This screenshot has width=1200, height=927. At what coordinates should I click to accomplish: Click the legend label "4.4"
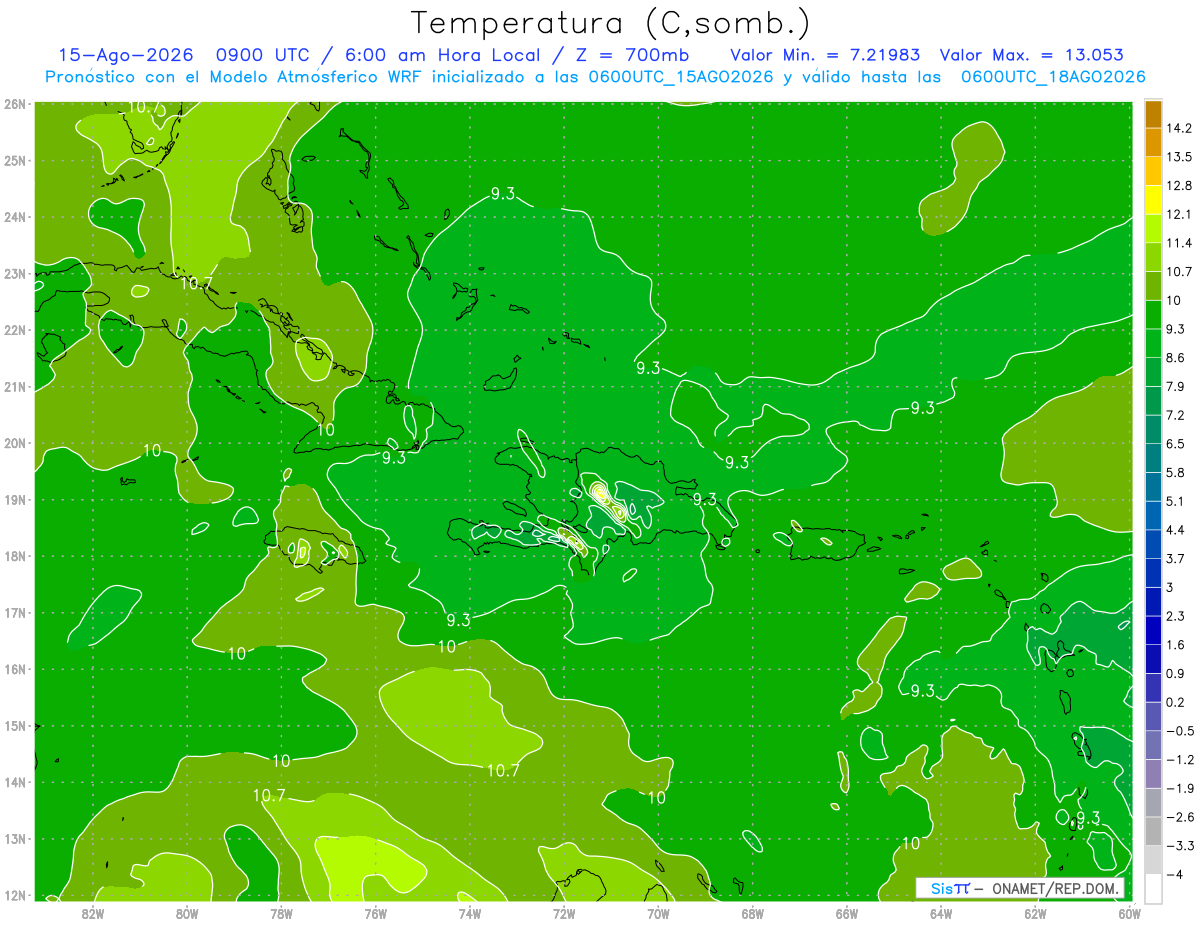(1175, 529)
